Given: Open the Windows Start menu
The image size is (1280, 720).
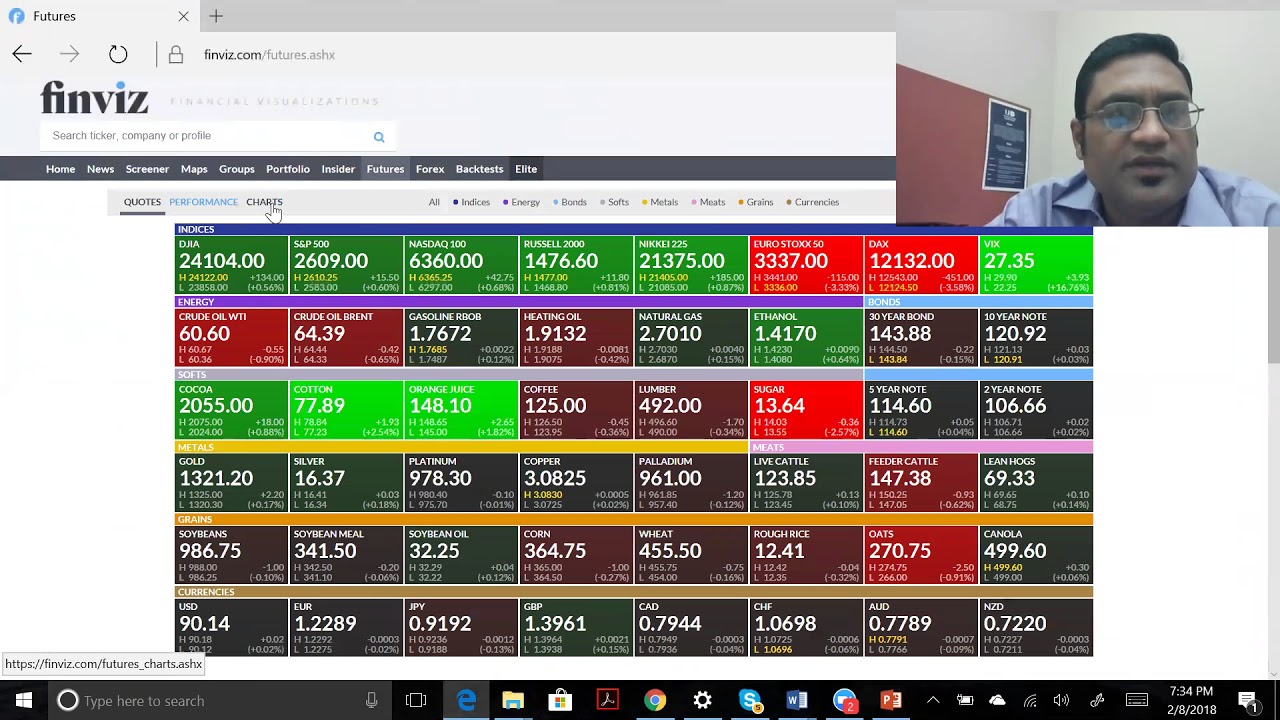Looking at the screenshot, I should [x=24, y=700].
